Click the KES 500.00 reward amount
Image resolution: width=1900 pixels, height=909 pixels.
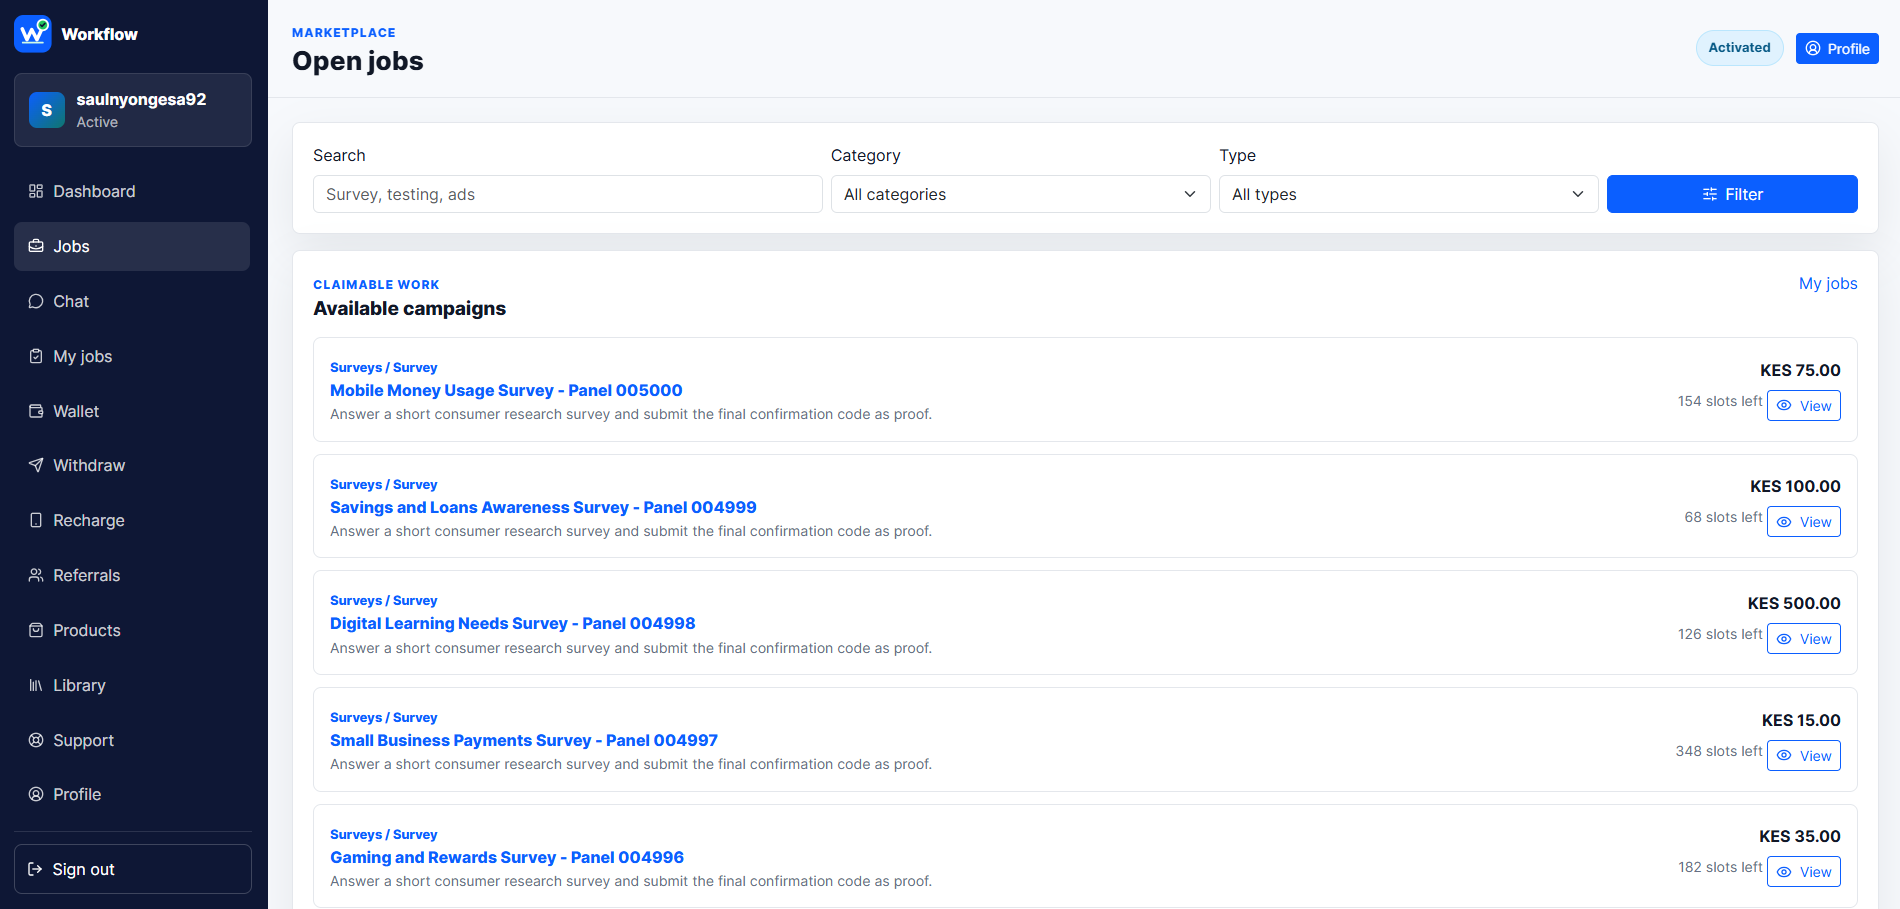[1794, 603]
